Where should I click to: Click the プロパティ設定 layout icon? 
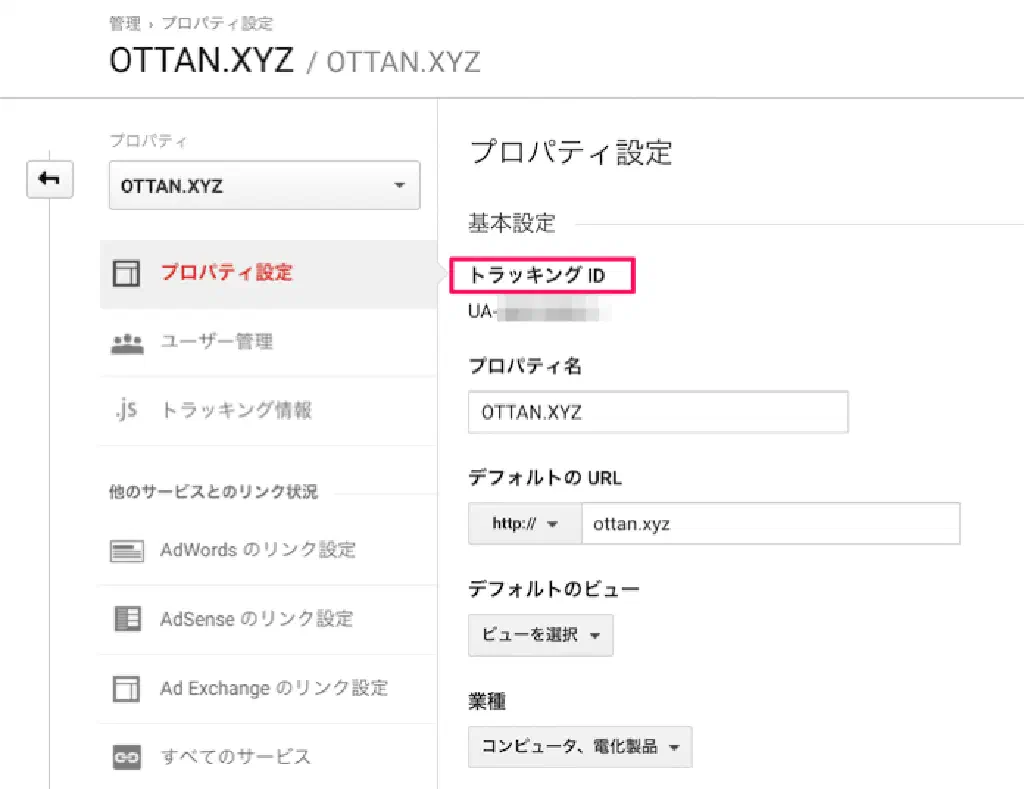[x=126, y=274]
